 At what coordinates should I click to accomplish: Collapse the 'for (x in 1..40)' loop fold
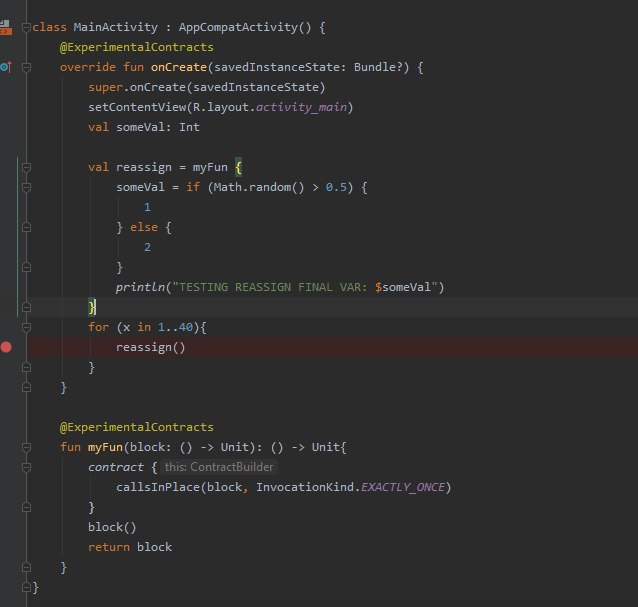(26, 327)
